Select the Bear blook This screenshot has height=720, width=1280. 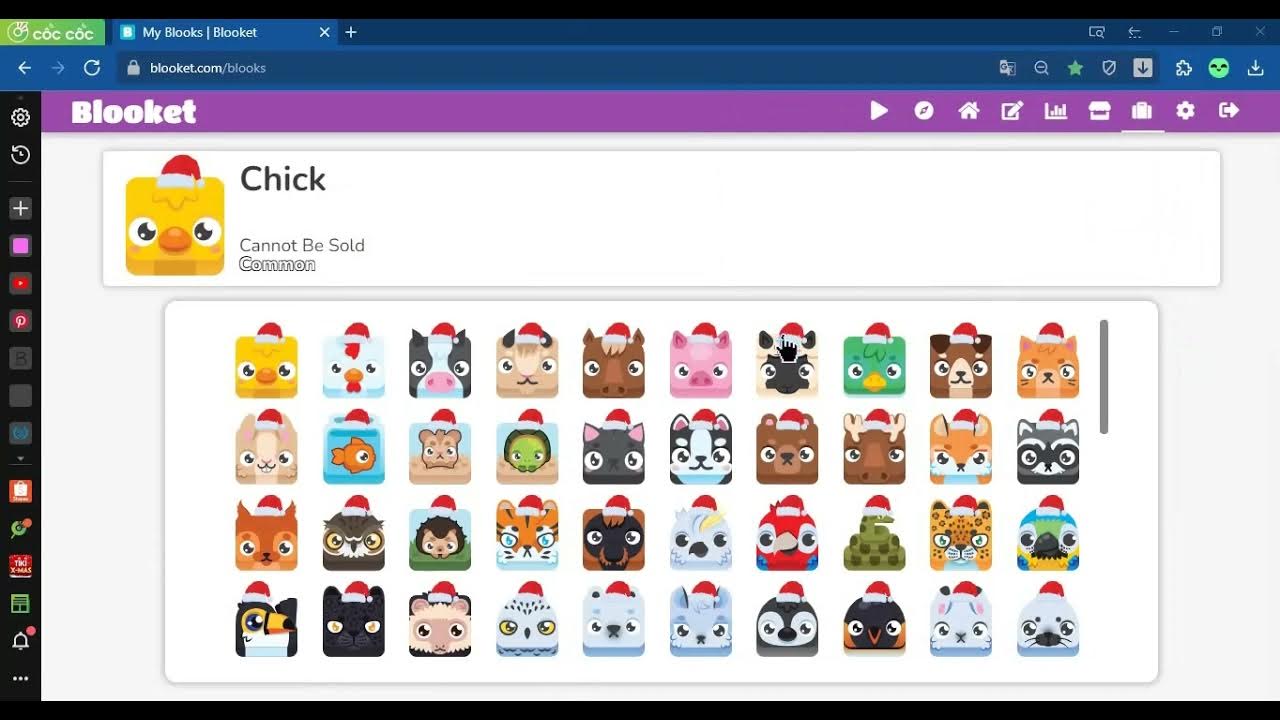(787, 447)
